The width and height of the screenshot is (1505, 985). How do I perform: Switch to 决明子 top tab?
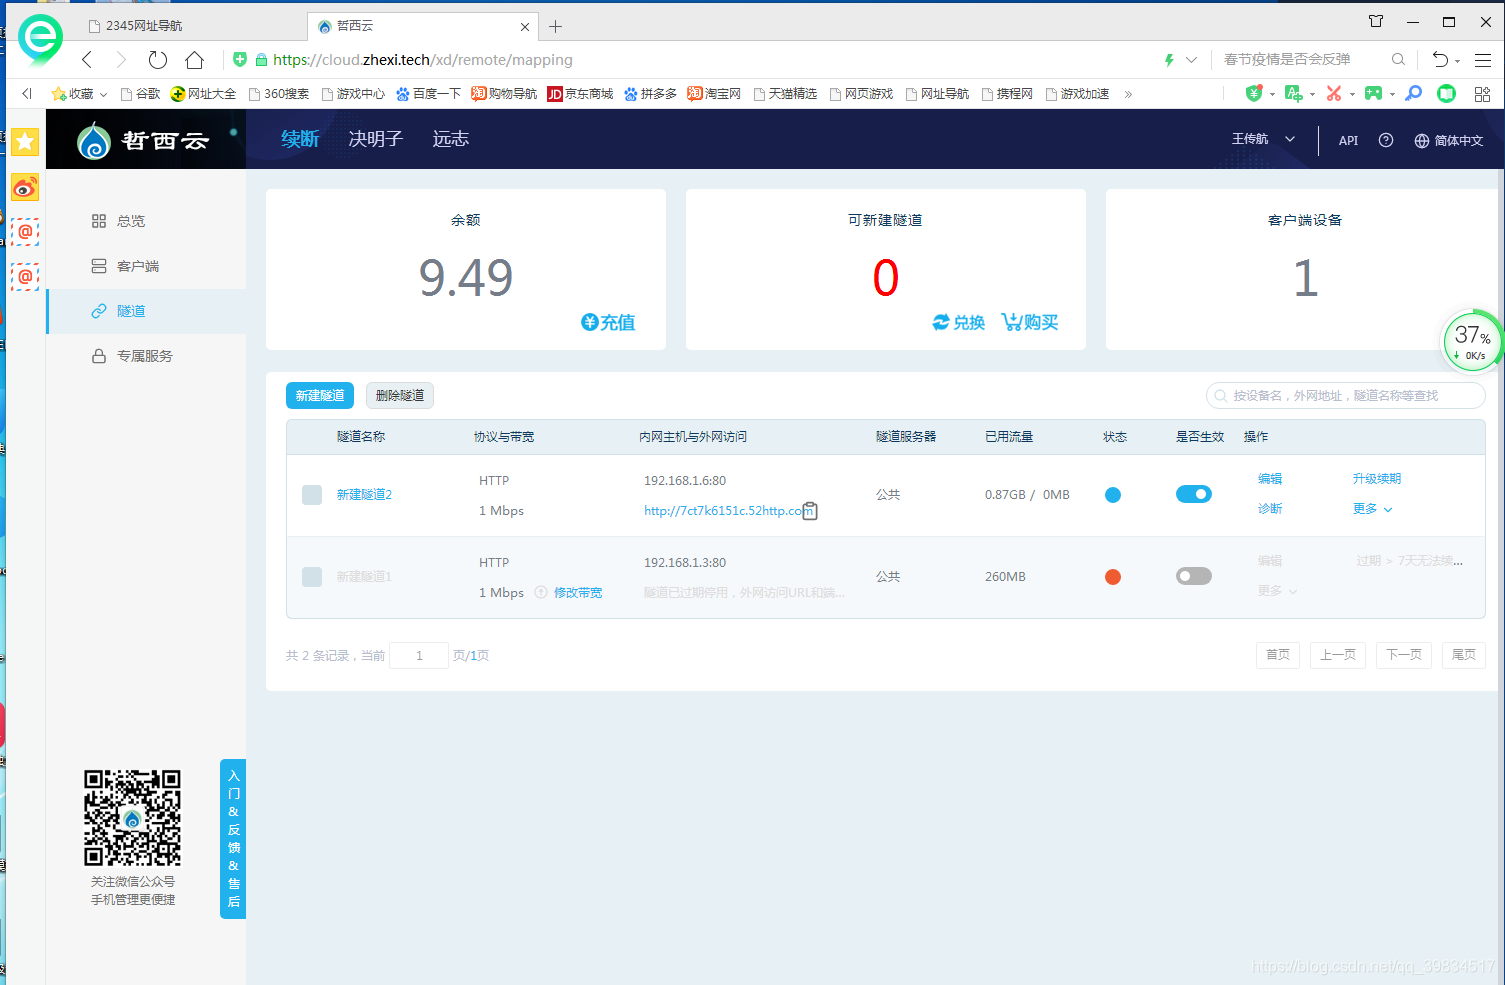(375, 139)
